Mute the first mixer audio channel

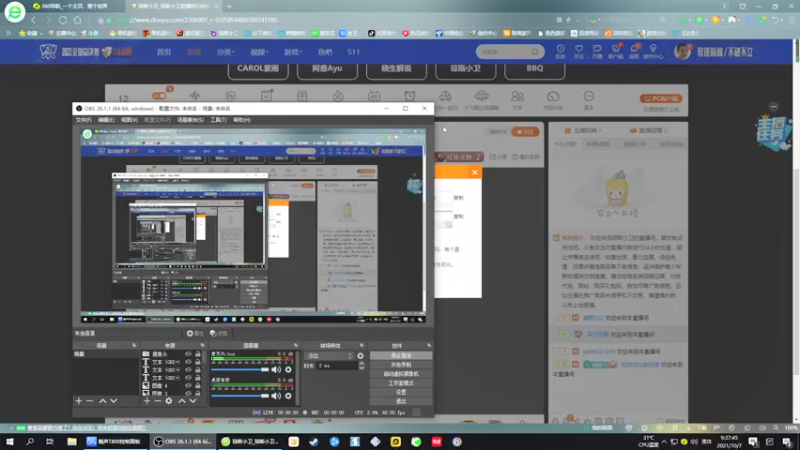(x=276, y=369)
